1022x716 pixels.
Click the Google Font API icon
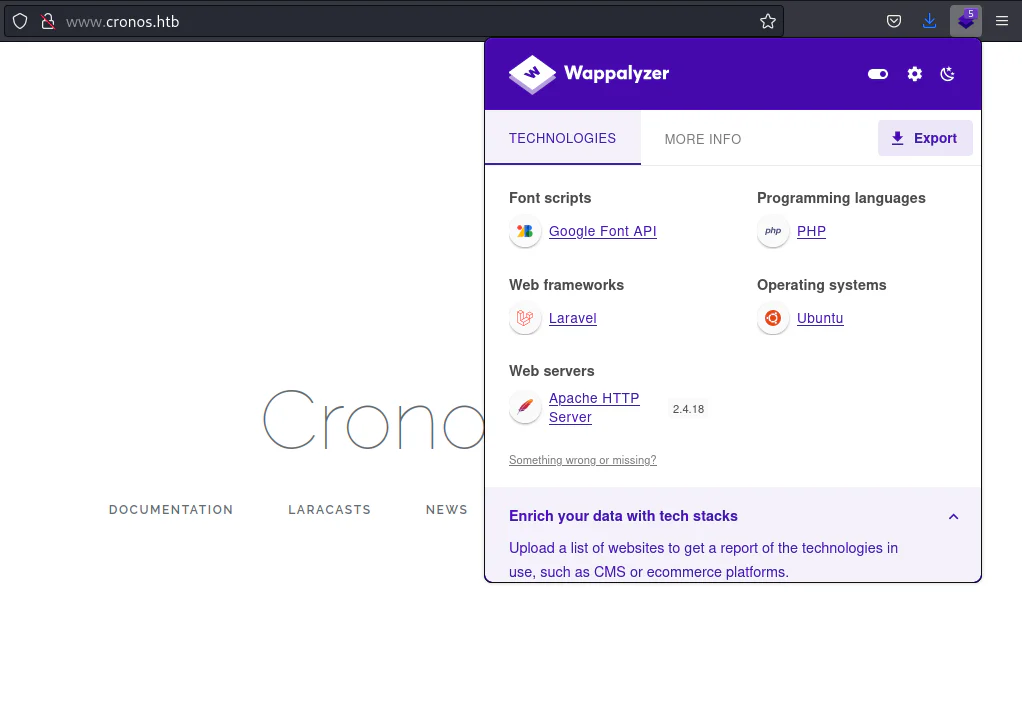pyautogui.click(x=525, y=231)
